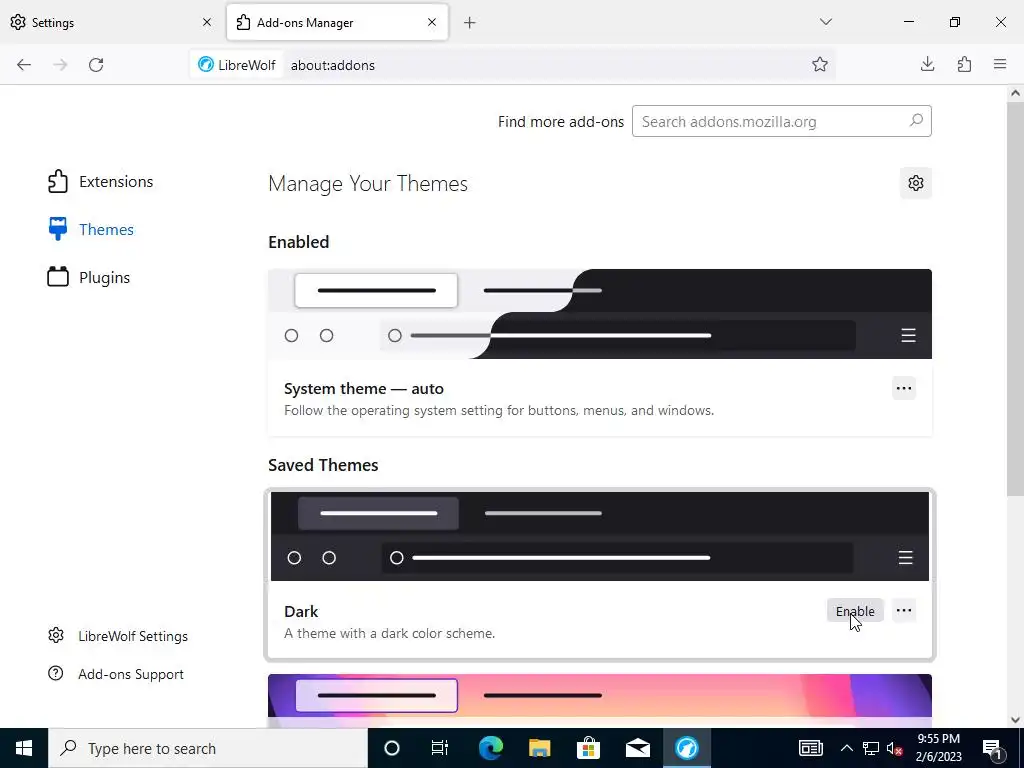
Task: Open the notification center icon
Action: [x=993, y=748]
